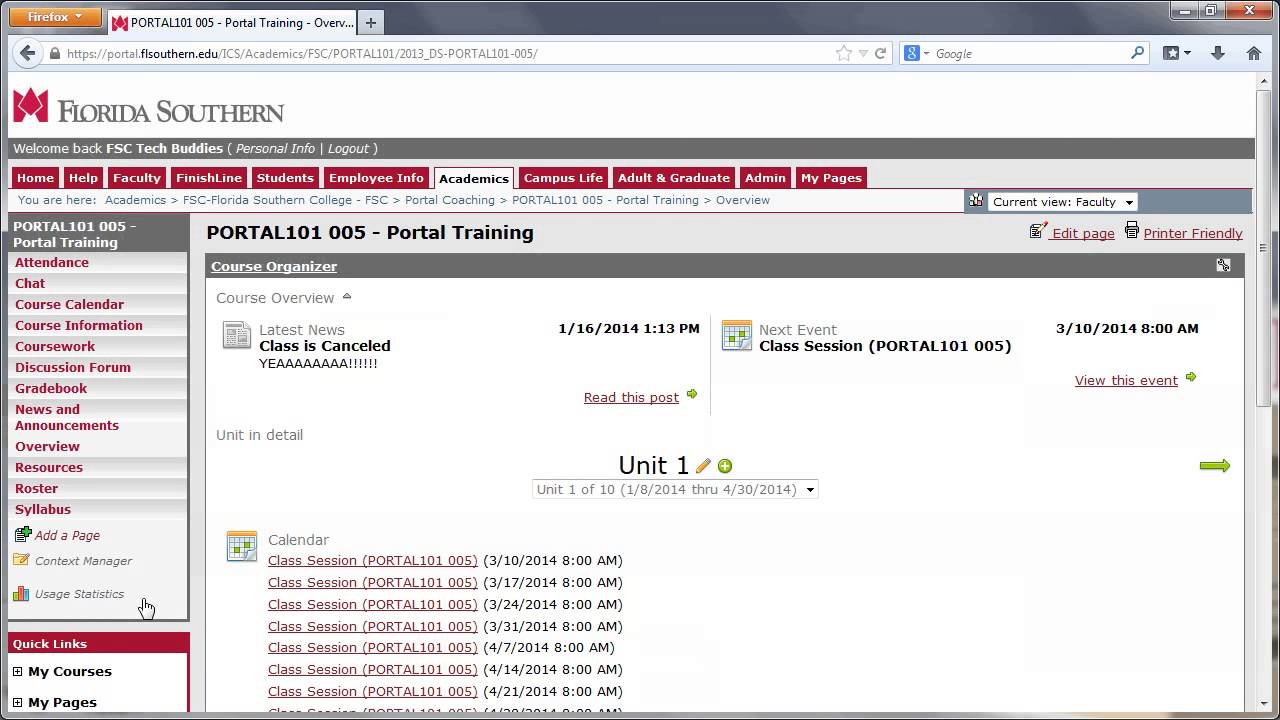This screenshot has width=1280, height=720.
Task: Open the Current view Faculty dropdown
Action: click(x=1062, y=202)
